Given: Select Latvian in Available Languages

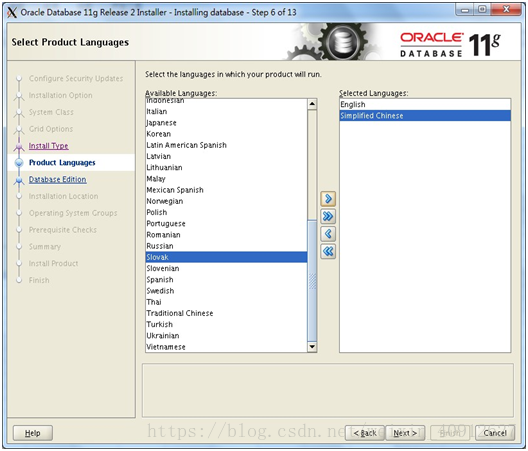Looking at the screenshot, I should coord(226,156).
